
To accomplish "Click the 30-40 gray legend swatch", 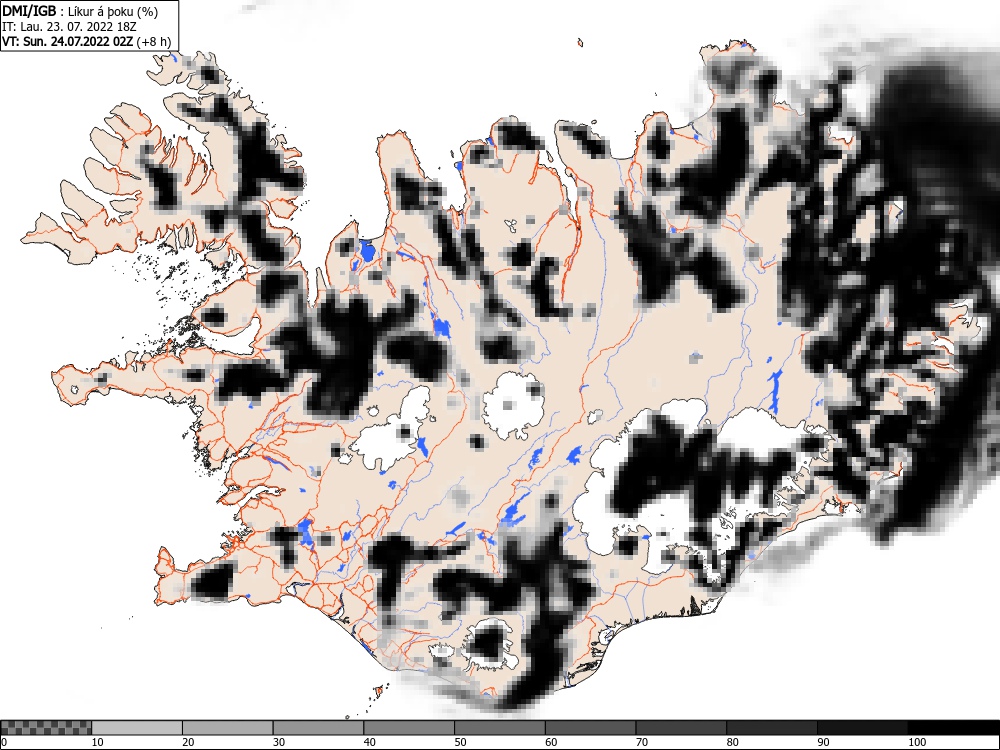I will click(x=318, y=728).
